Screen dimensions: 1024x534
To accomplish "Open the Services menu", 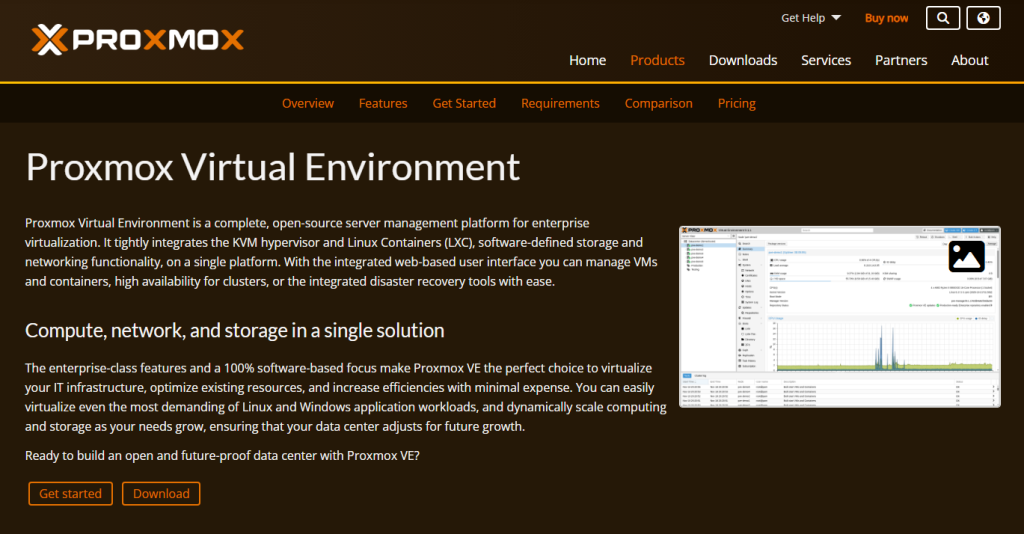I will click(825, 60).
